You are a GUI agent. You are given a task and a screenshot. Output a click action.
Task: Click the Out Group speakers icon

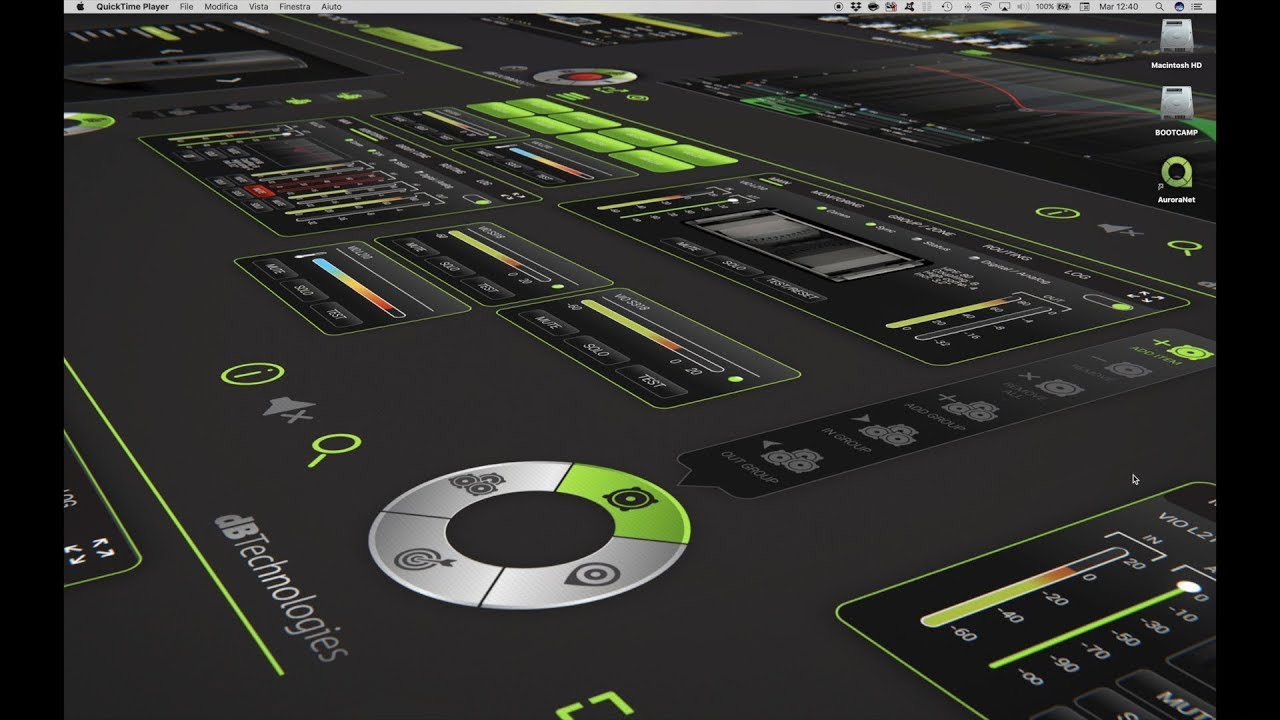coord(792,460)
